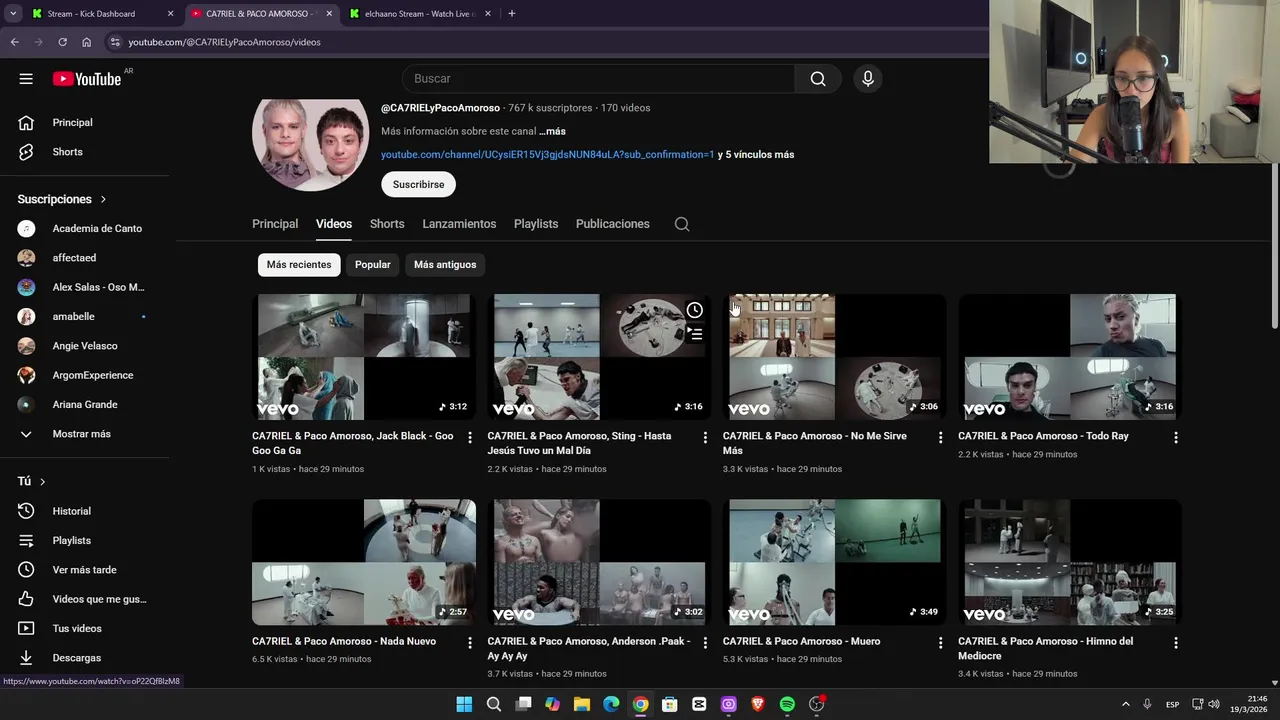Open options menu for Ay Ay Ay video

coord(705,643)
